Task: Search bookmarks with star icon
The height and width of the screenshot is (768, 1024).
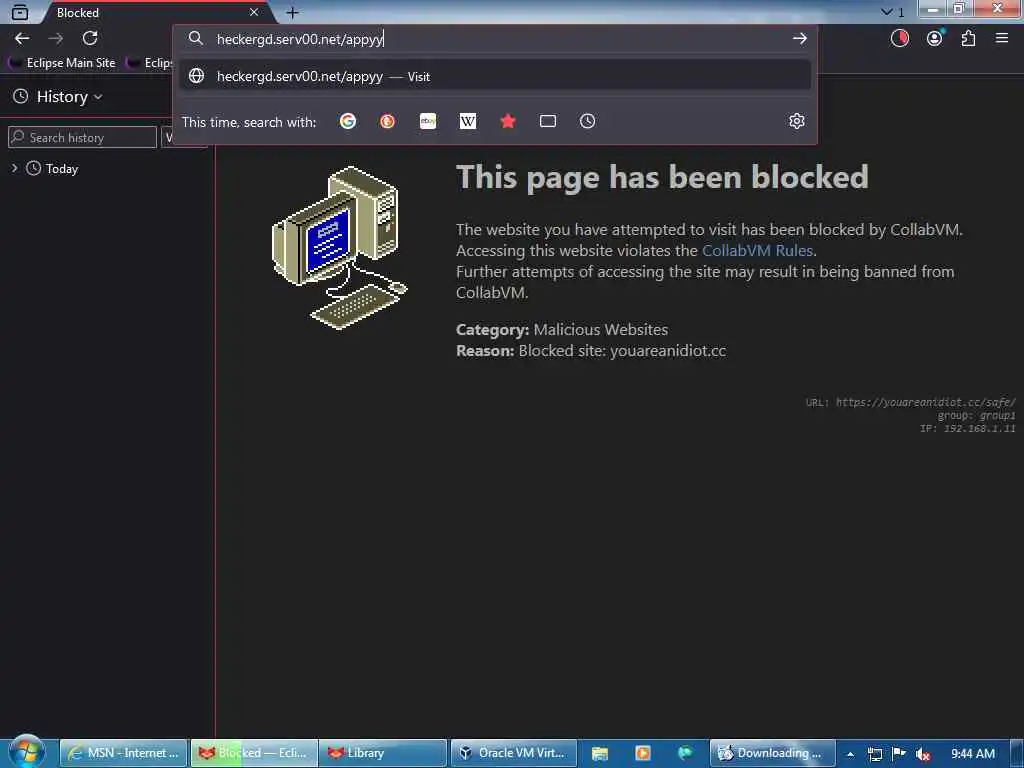Action: [x=508, y=121]
